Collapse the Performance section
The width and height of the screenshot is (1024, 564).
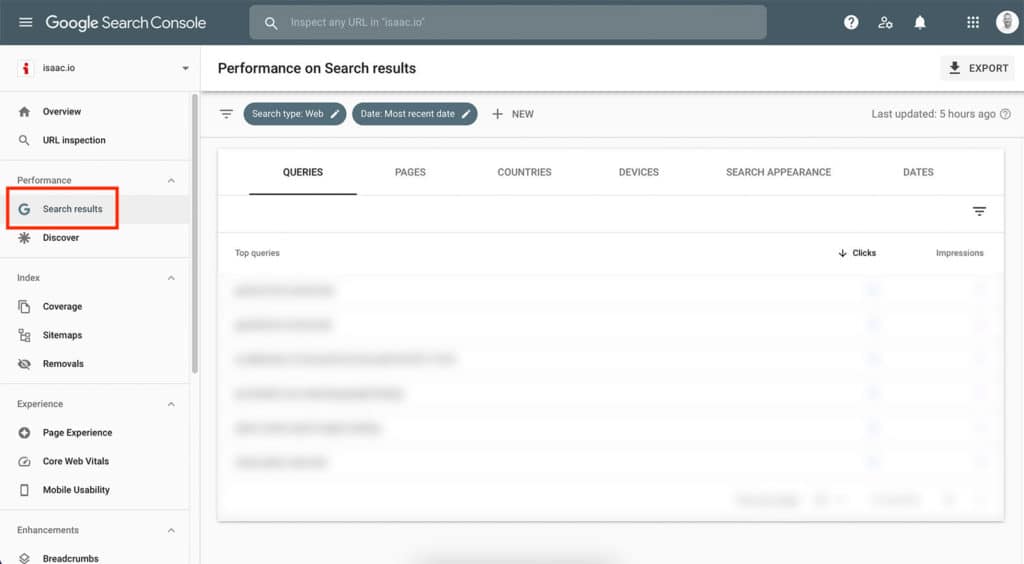click(x=171, y=180)
